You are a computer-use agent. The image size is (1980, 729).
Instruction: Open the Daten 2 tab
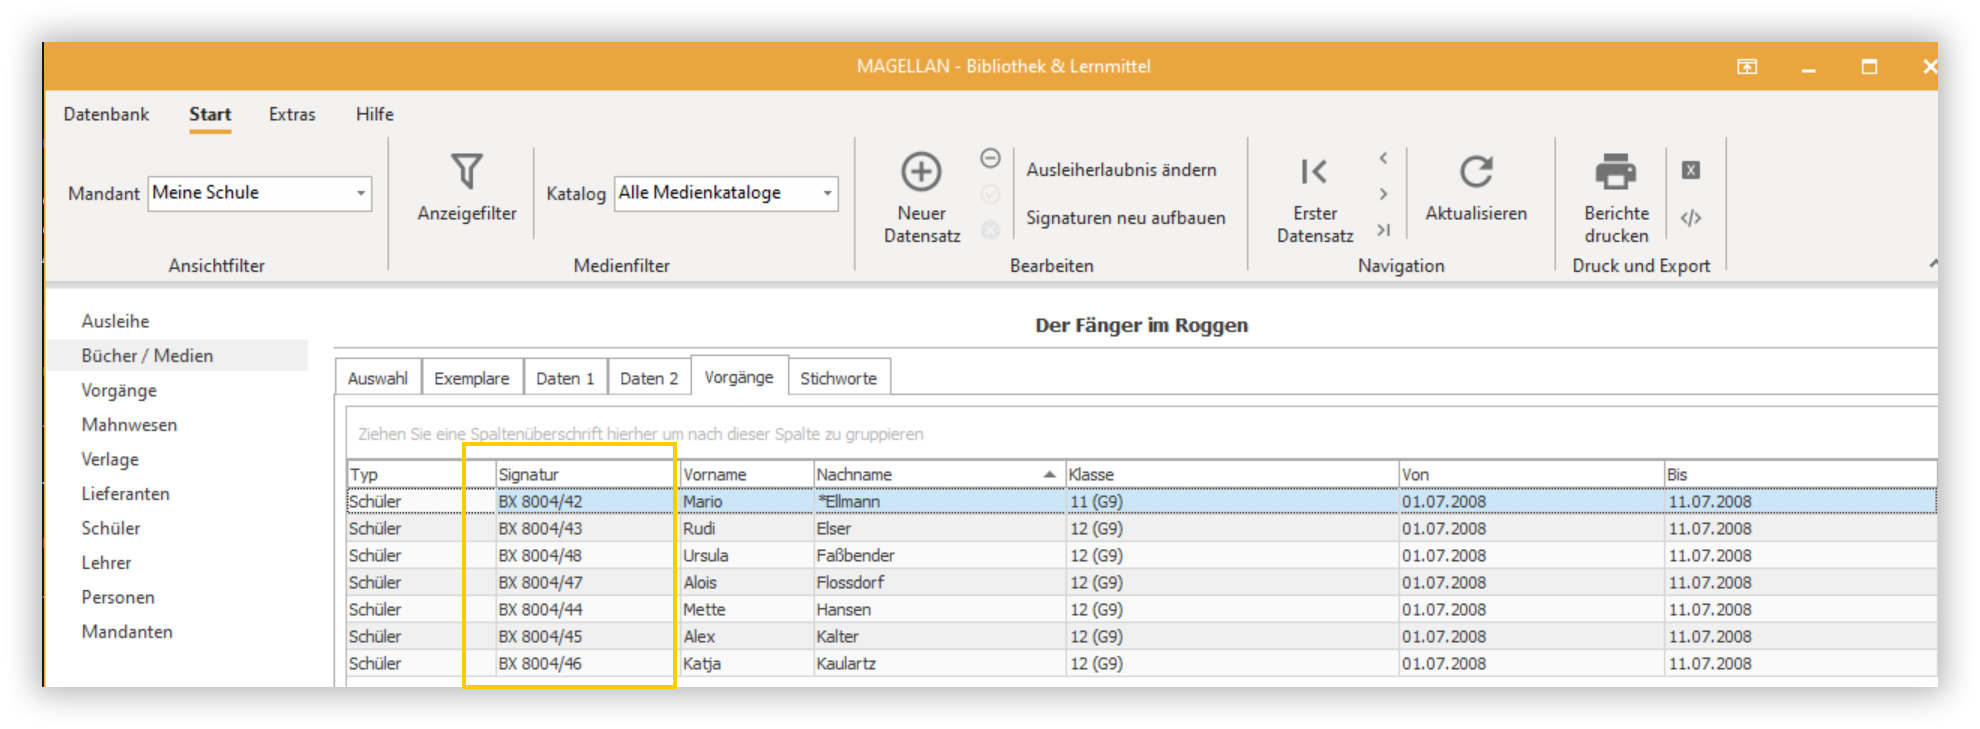[x=649, y=378]
